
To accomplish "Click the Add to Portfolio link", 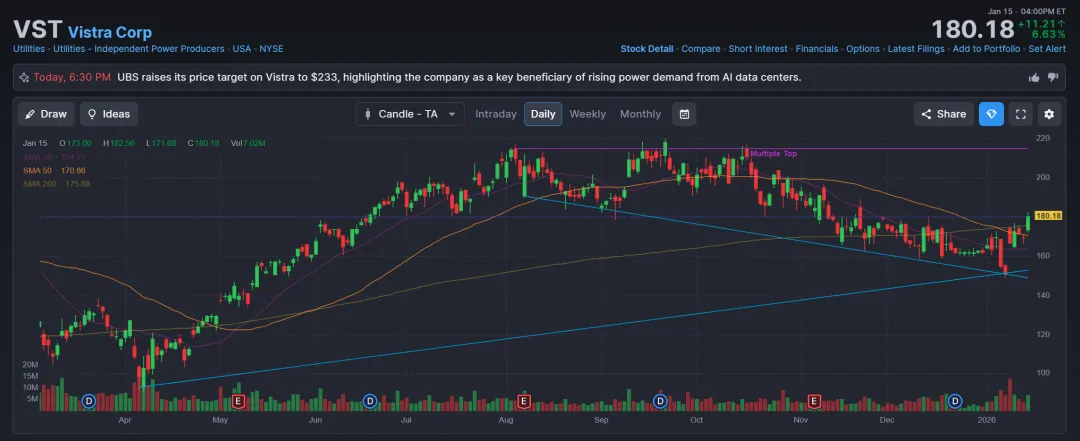I will [x=986, y=49].
